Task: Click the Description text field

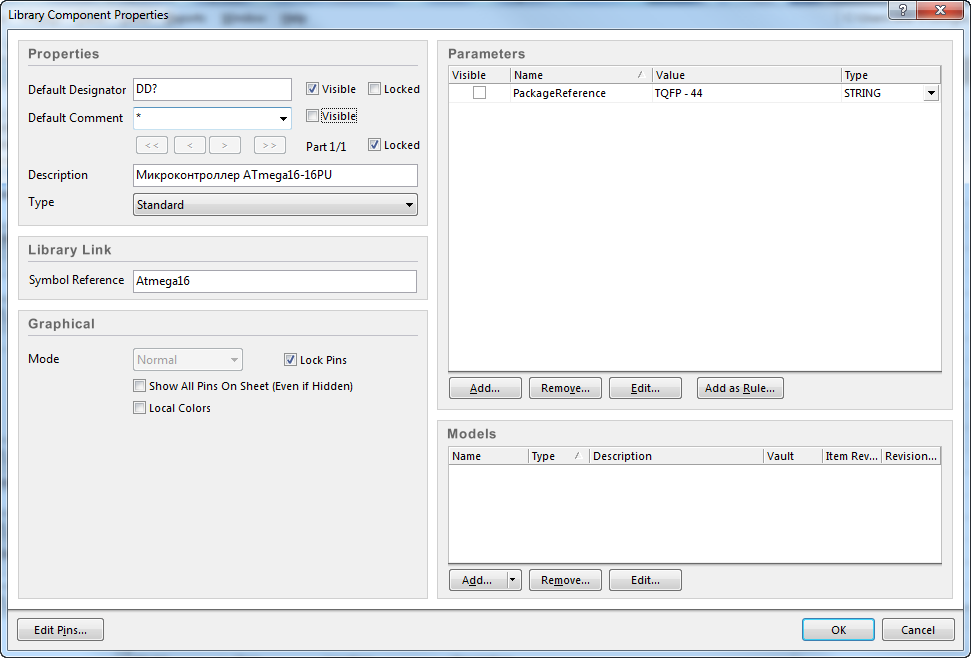Action: [275, 175]
